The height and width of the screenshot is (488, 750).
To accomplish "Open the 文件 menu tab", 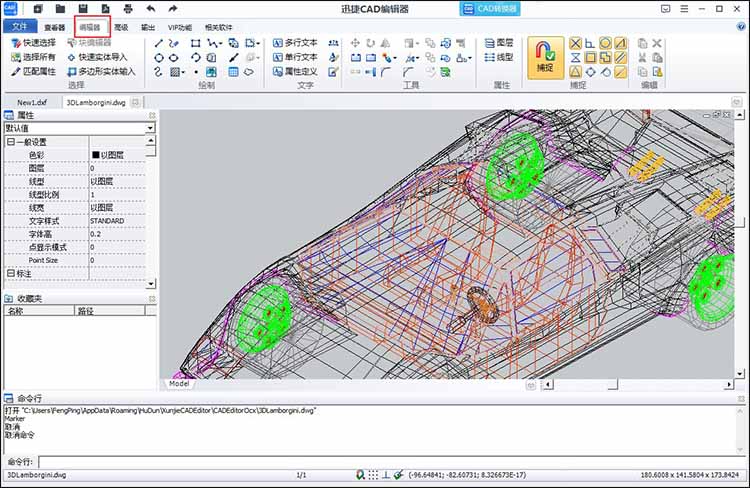I will (20, 27).
